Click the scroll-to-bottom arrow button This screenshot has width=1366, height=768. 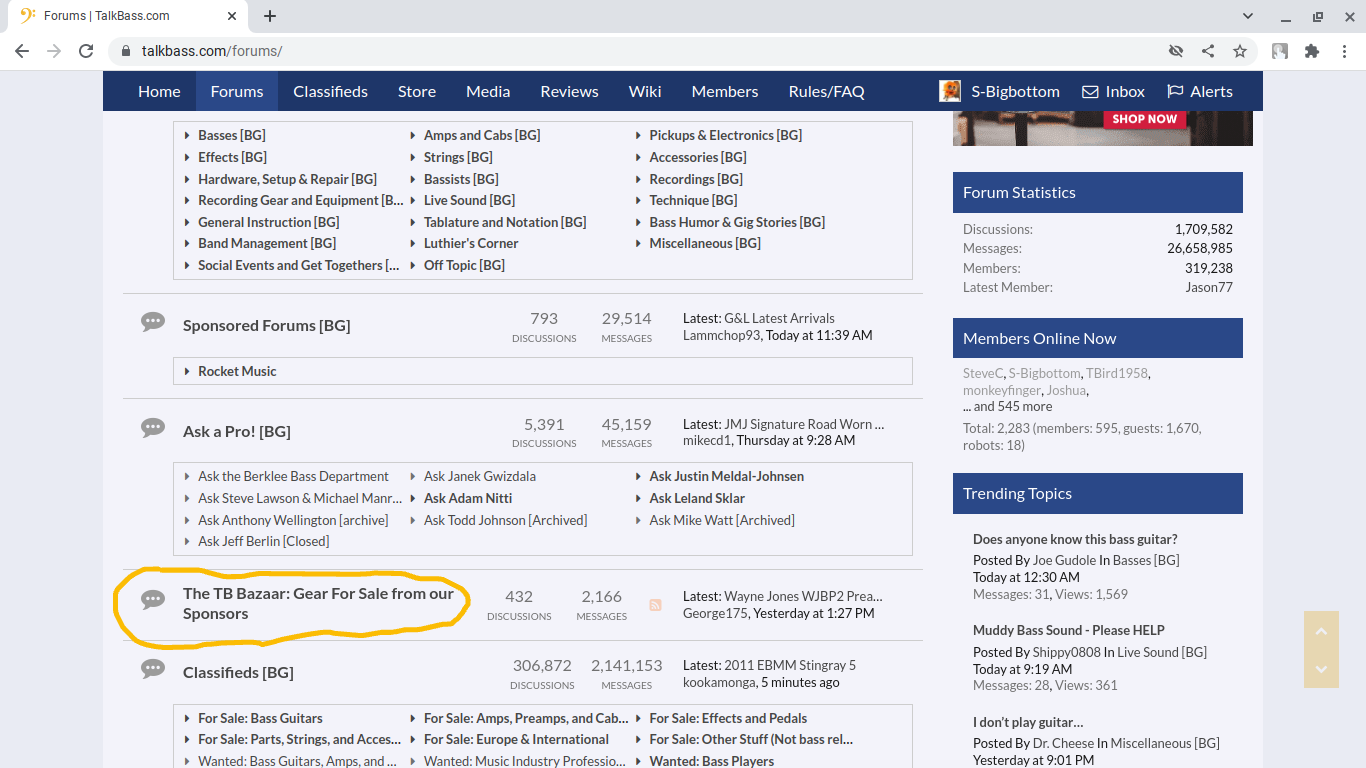(1321, 669)
